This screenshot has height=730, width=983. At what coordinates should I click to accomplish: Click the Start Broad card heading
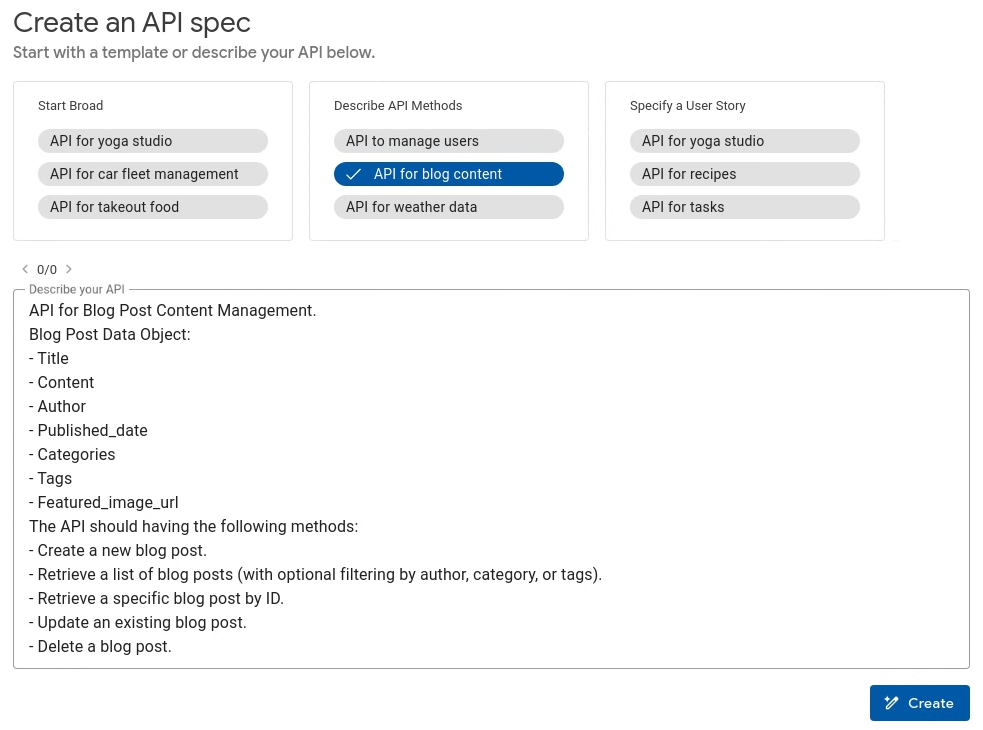(70, 105)
